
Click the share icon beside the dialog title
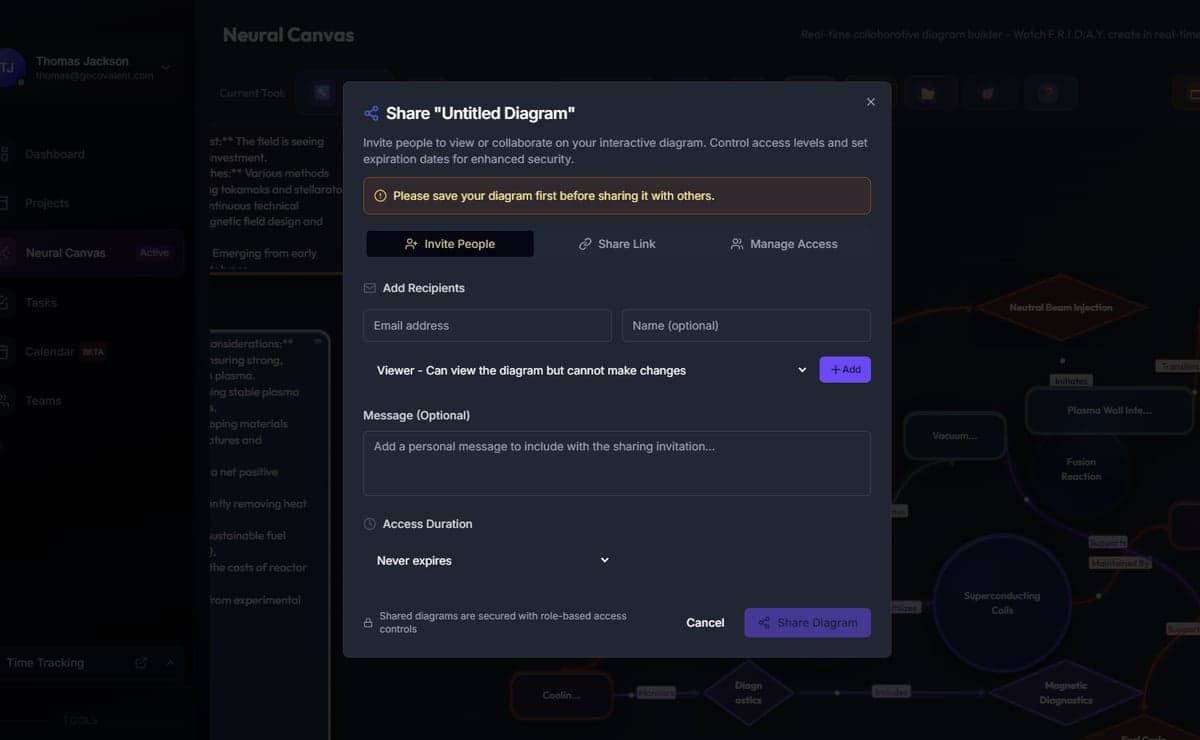(x=371, y=114)
